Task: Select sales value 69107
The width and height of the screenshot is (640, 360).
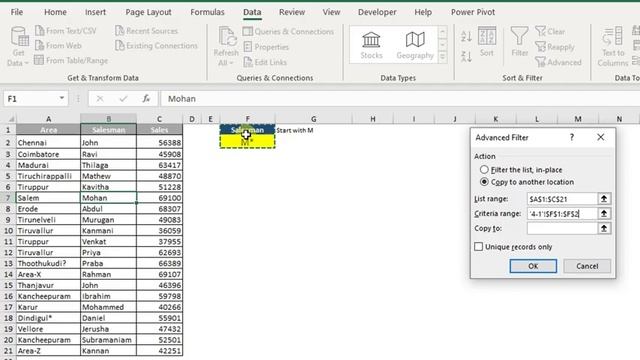Action: pyautogui.click(x=160, y=274)
